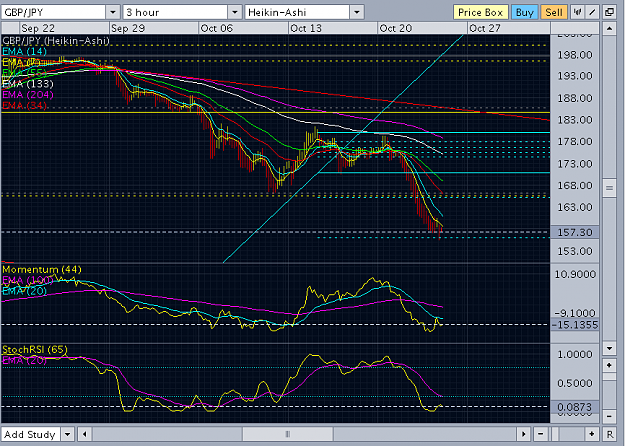Click the vertical scrollbar down arrow
Image resolution: width=625 pixels, height=446 pixels.
tap(609, 348)
